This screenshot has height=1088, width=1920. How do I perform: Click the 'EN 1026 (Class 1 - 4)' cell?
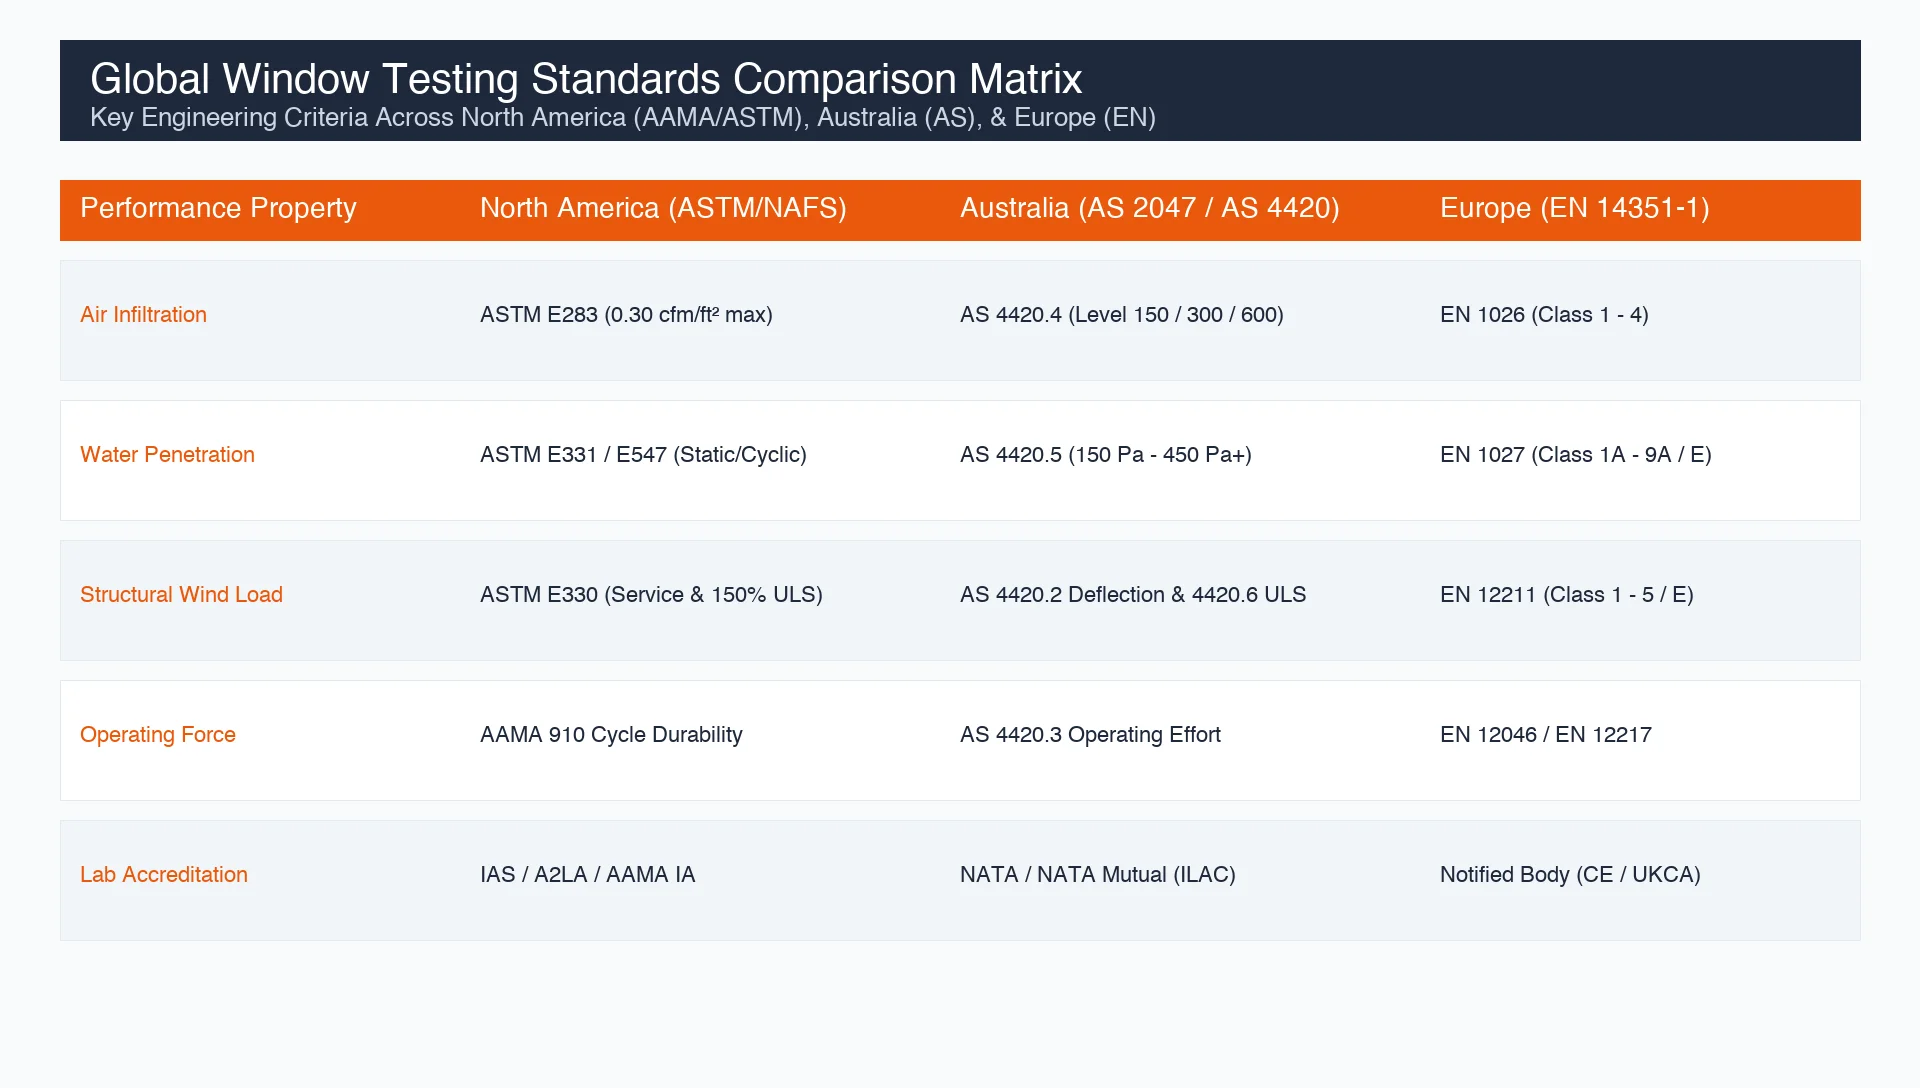1544,315
